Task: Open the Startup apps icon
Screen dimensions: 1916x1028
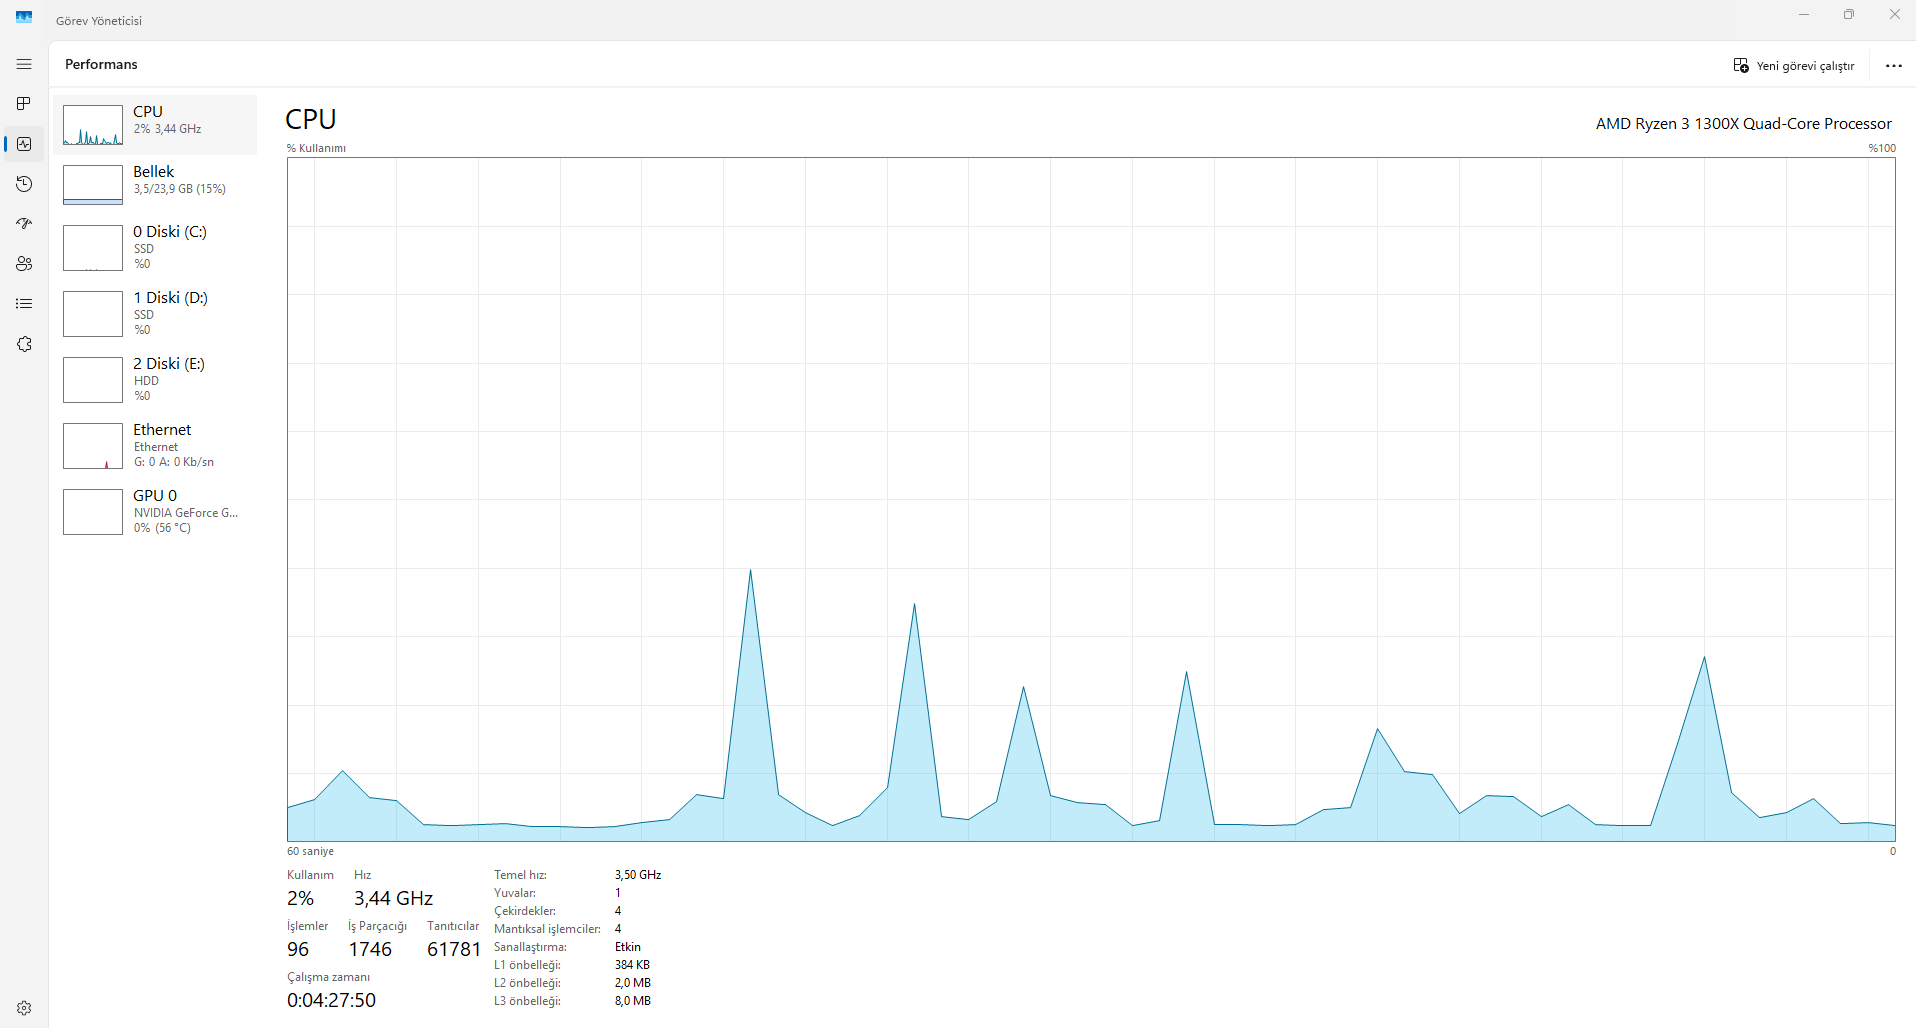Action: coord(24,224)
